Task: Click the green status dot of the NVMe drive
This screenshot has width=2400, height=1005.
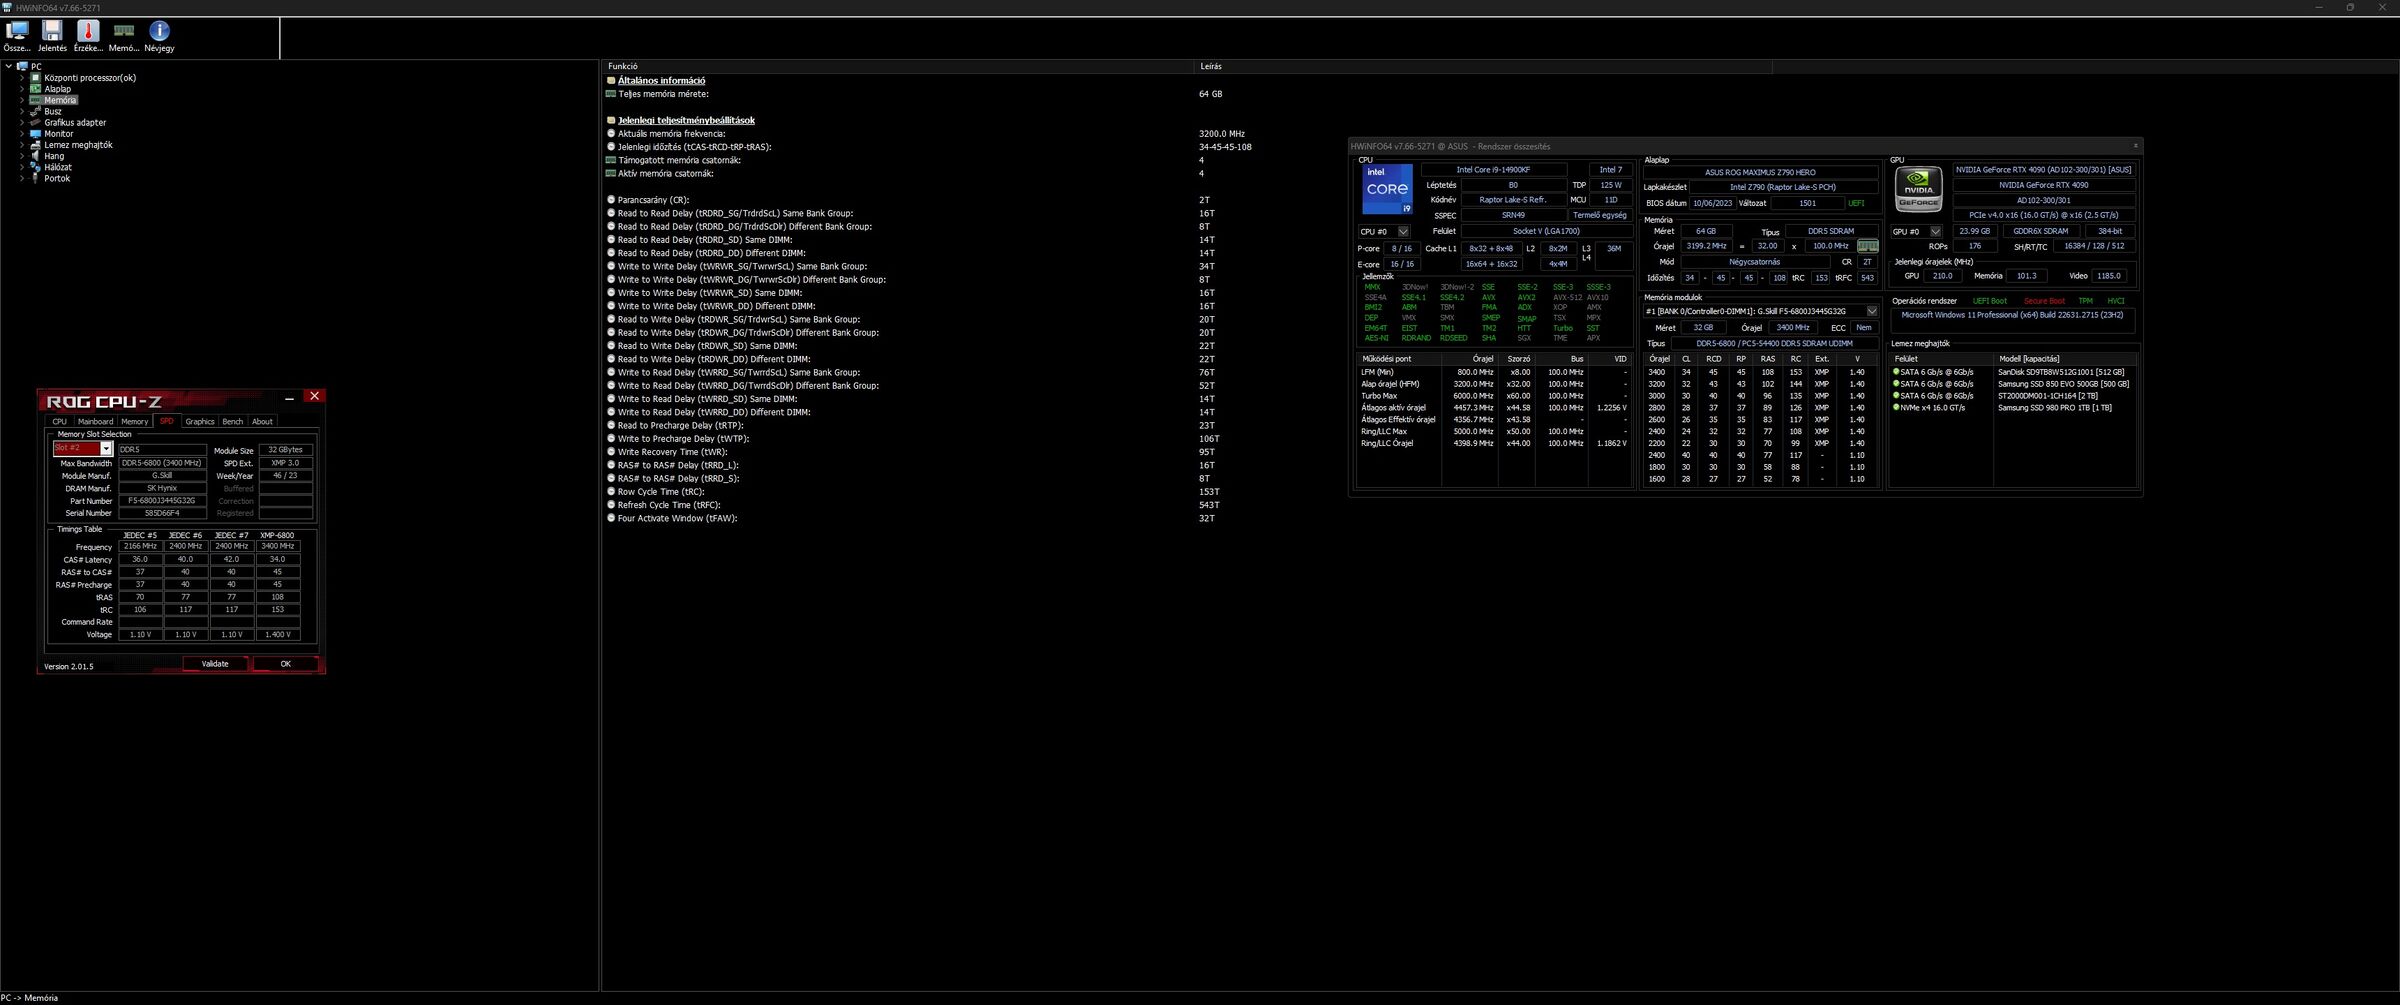Action: pos(1896,408)
